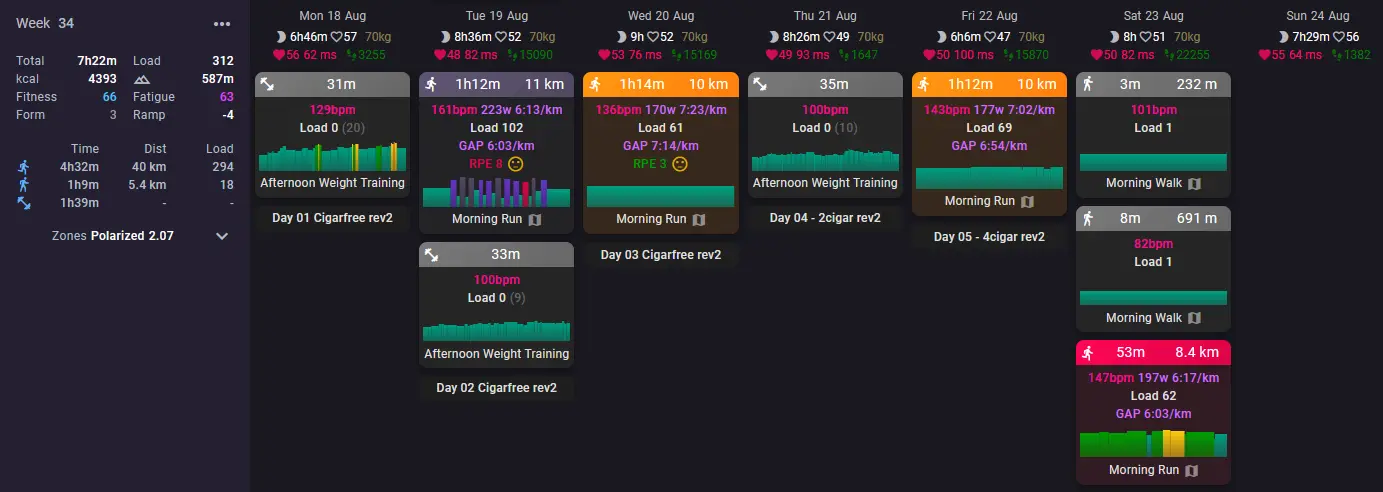The width and height of the screenshot is (1383, 492).
Task: Click the run icon on Wednesday's 1h14m card
Action: (x=596, y=85)
